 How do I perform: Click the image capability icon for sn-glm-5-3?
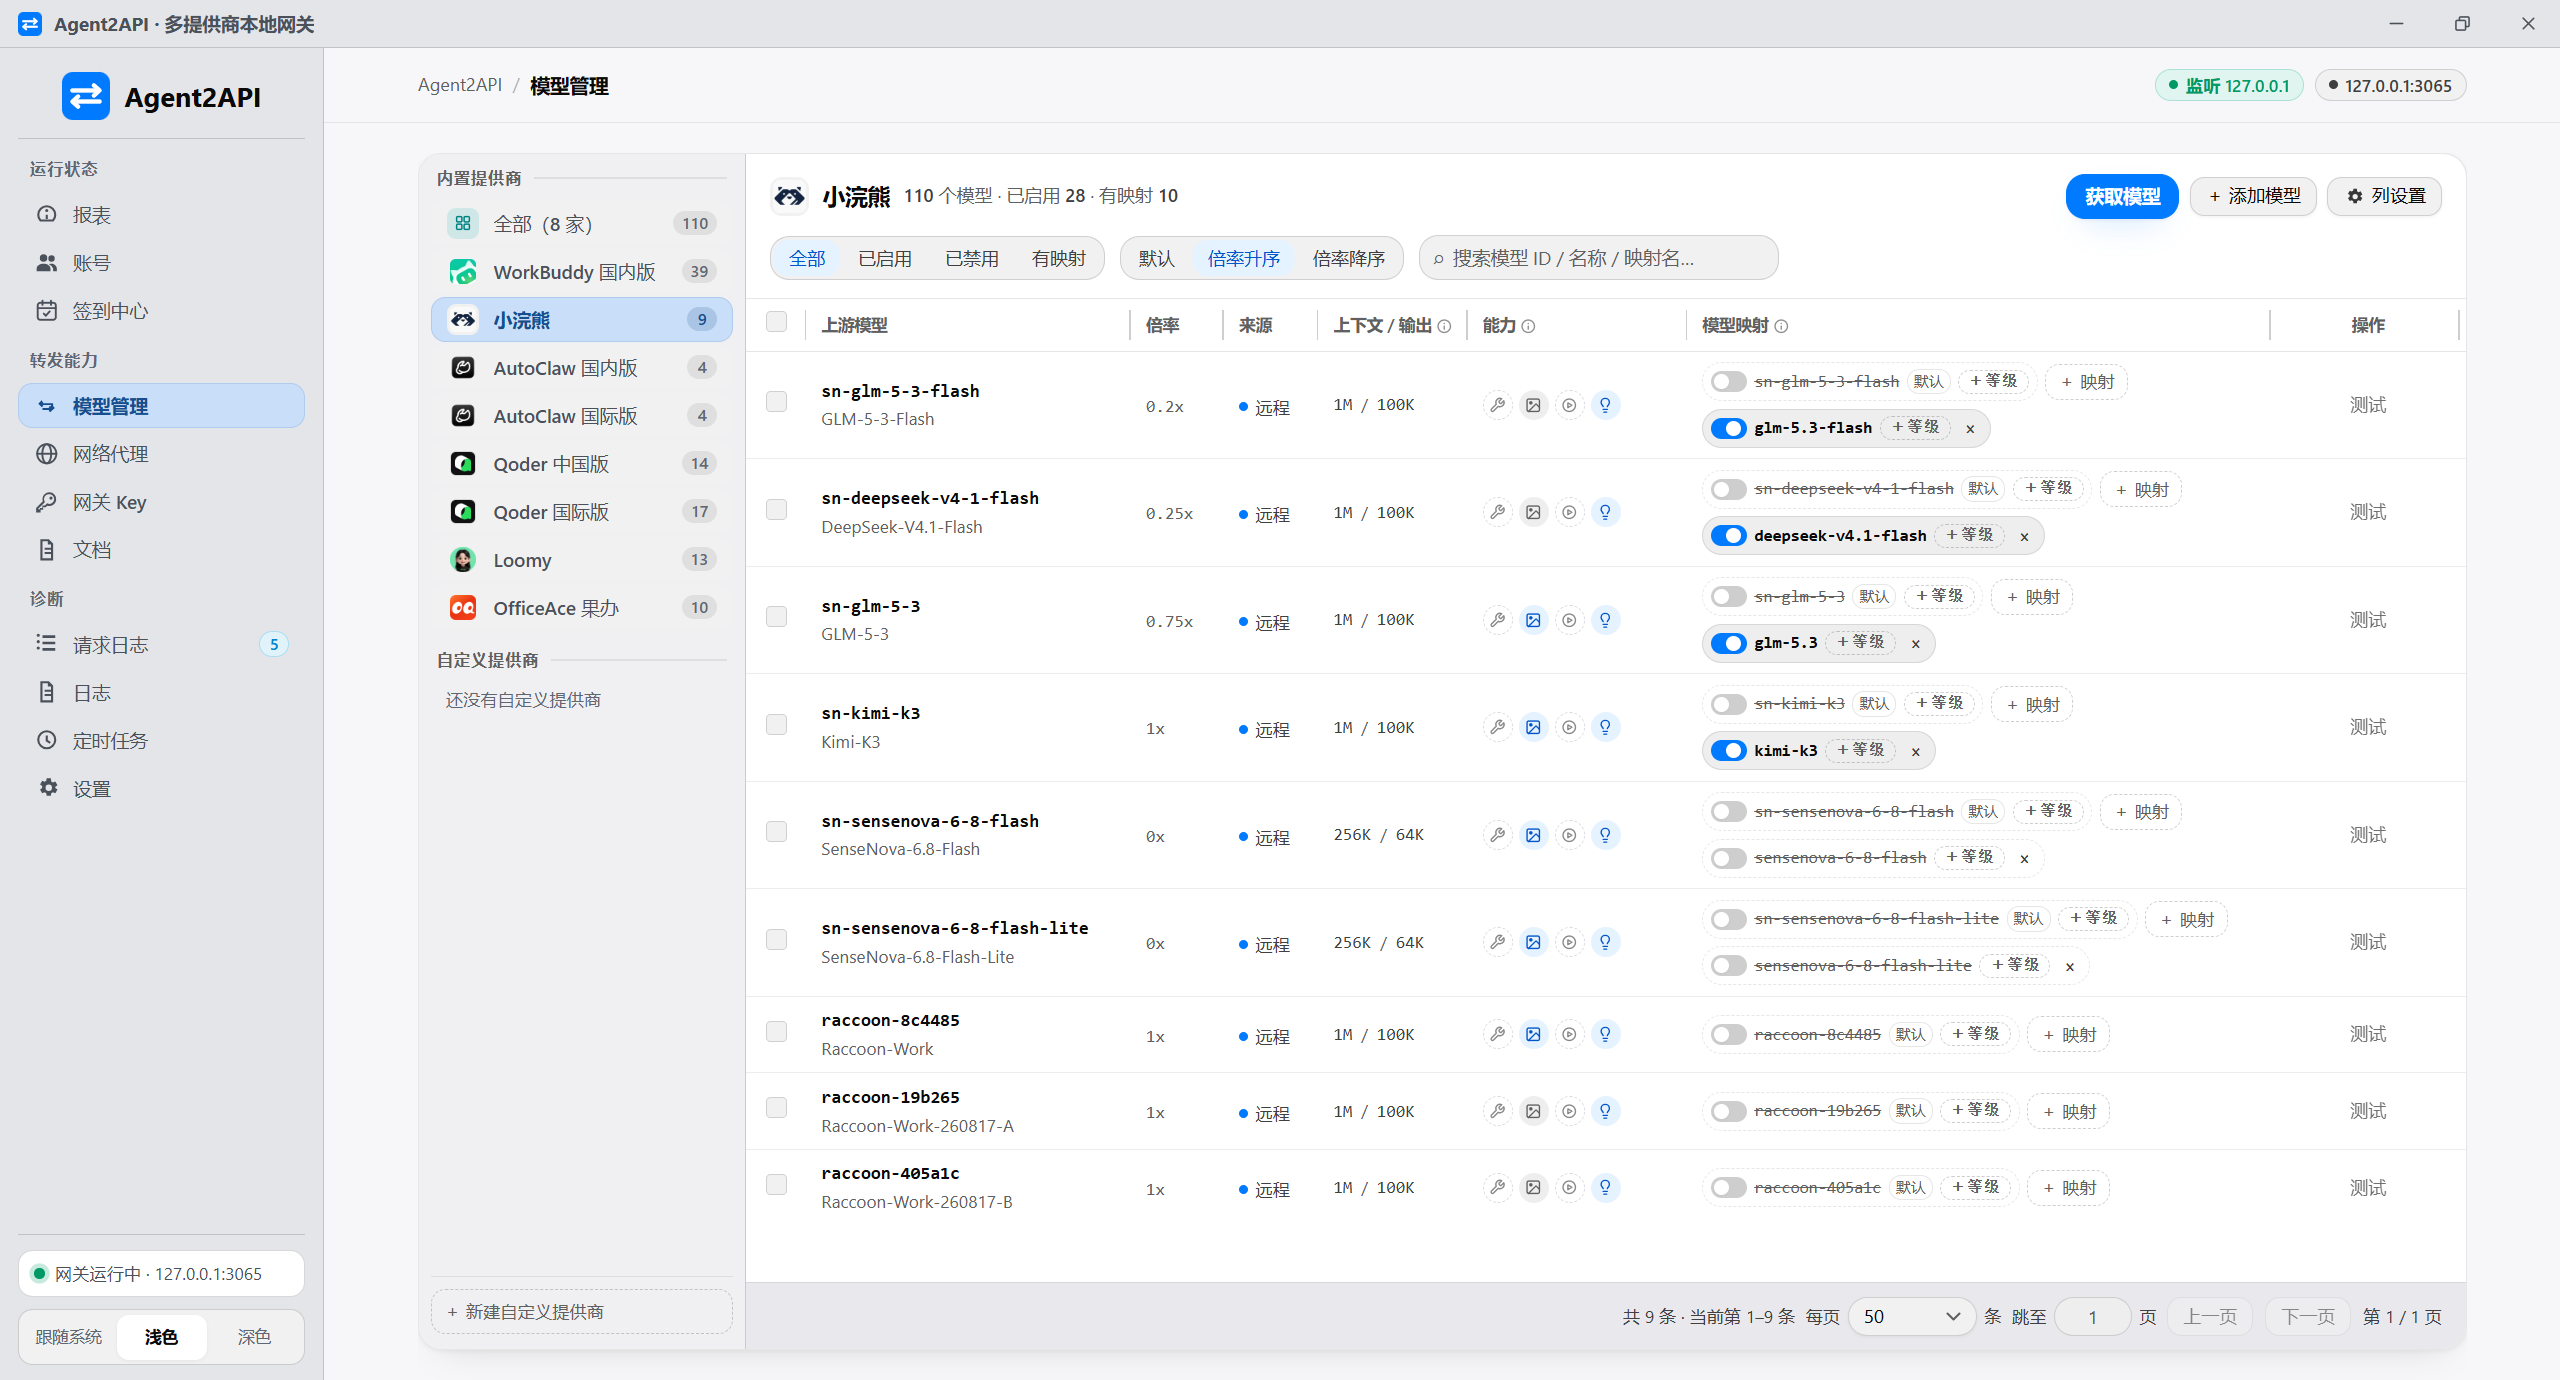[x=1533, y=620]
